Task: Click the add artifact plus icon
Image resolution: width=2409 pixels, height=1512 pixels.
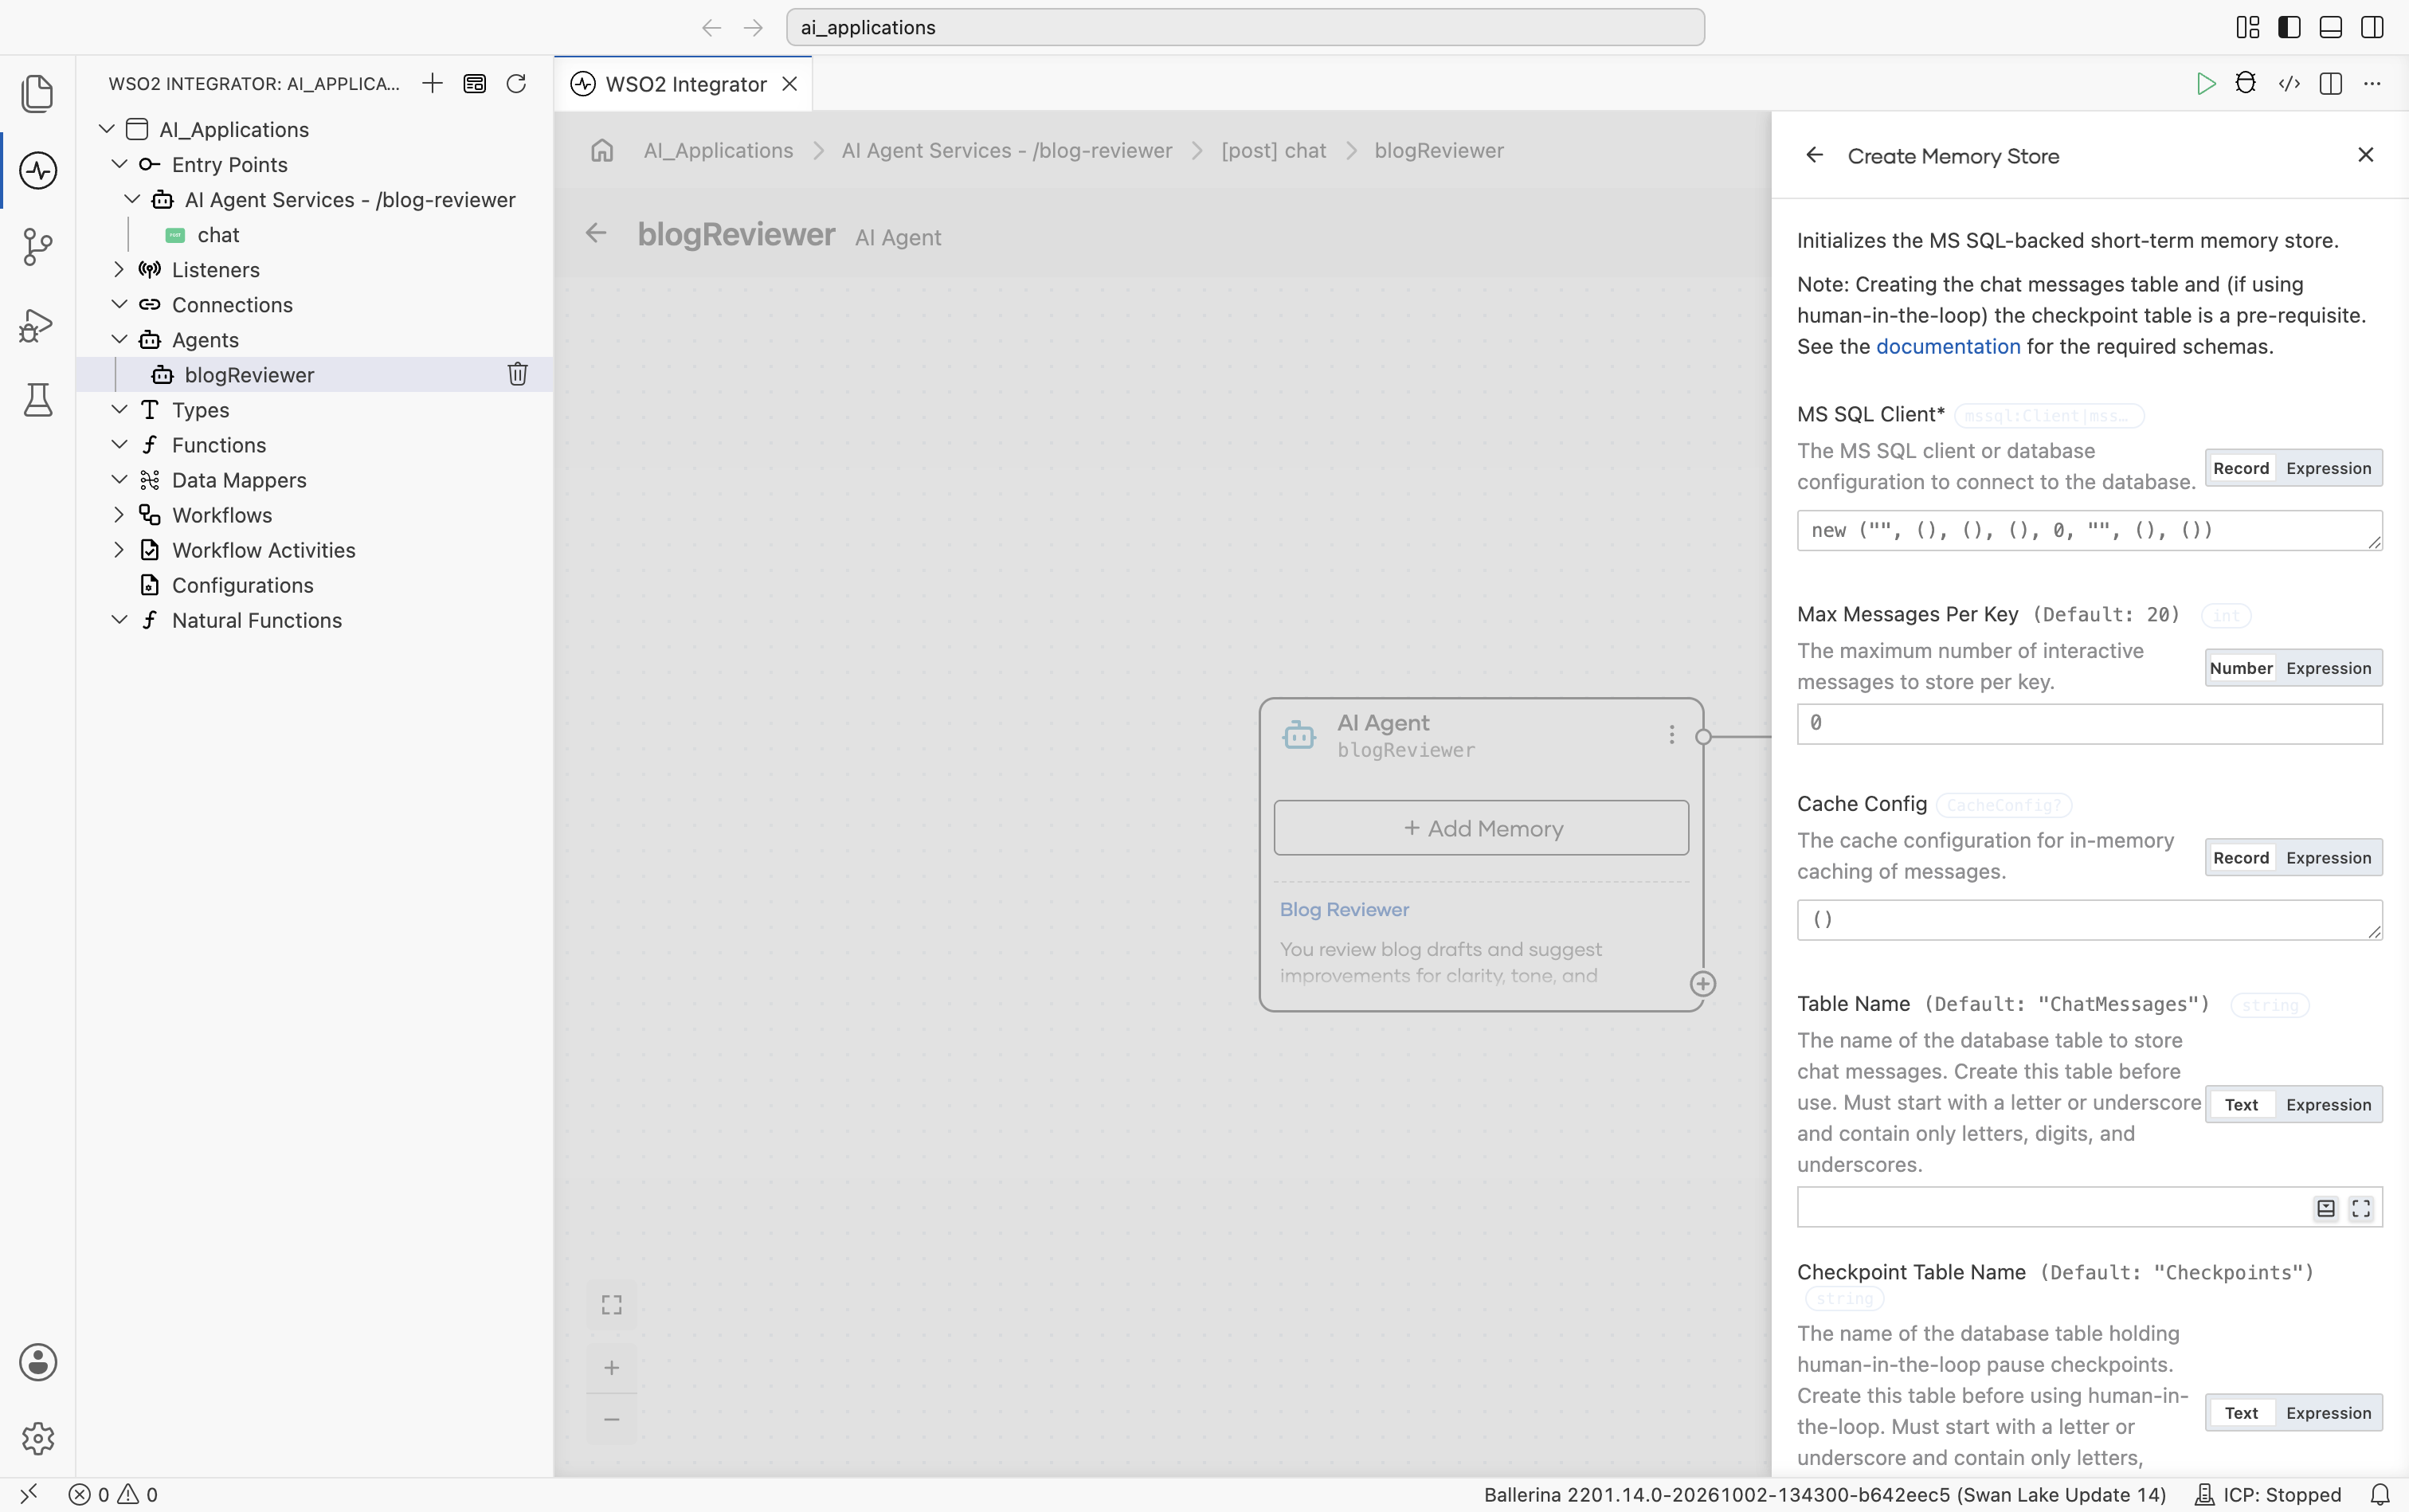Action: coord(433,83)
